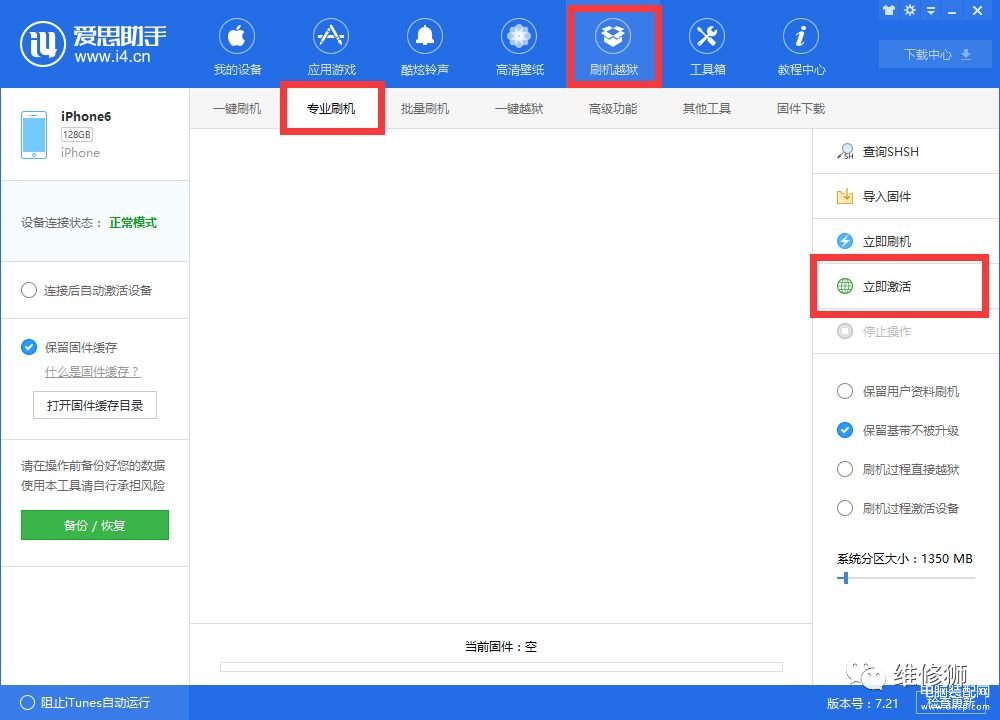
Task: Click the 立即激活 globe icon
Action: point(844,286)
